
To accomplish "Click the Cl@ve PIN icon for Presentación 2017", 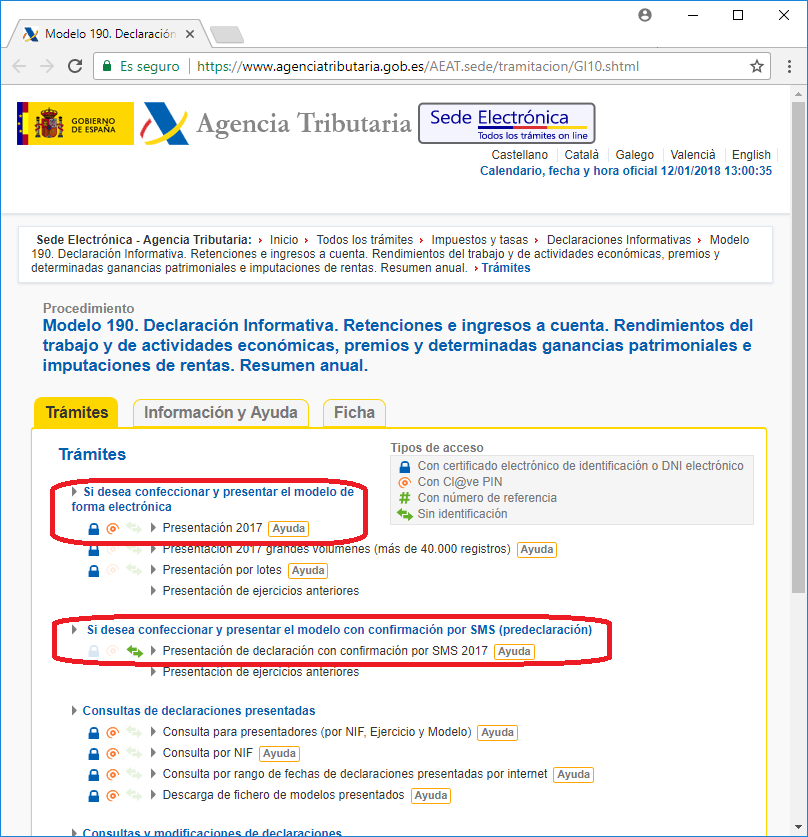I will (112, 528).
